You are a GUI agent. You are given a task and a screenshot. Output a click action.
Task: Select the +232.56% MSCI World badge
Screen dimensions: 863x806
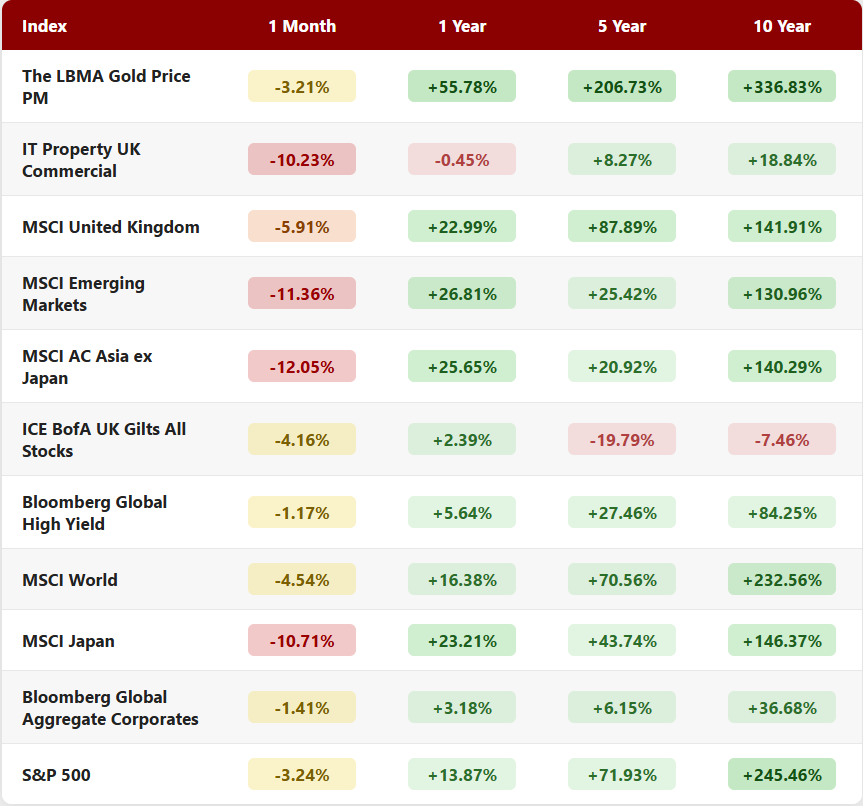click(x=782, y=580)
